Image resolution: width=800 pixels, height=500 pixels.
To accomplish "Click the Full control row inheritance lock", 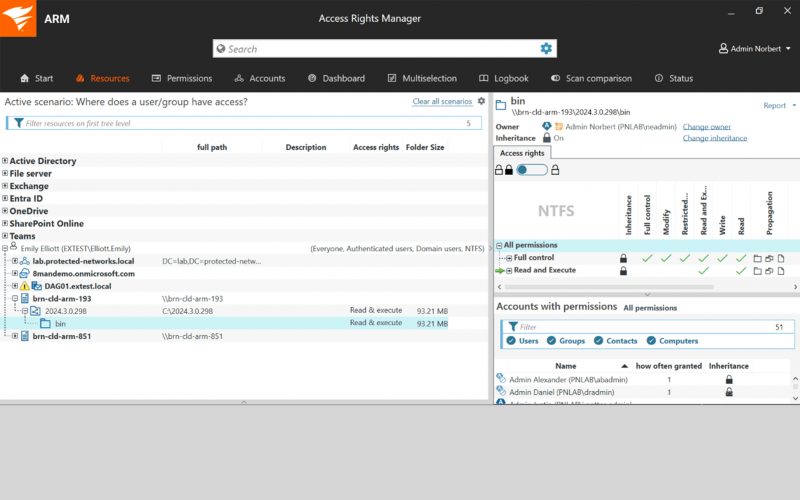I will [x=623, y=258].
